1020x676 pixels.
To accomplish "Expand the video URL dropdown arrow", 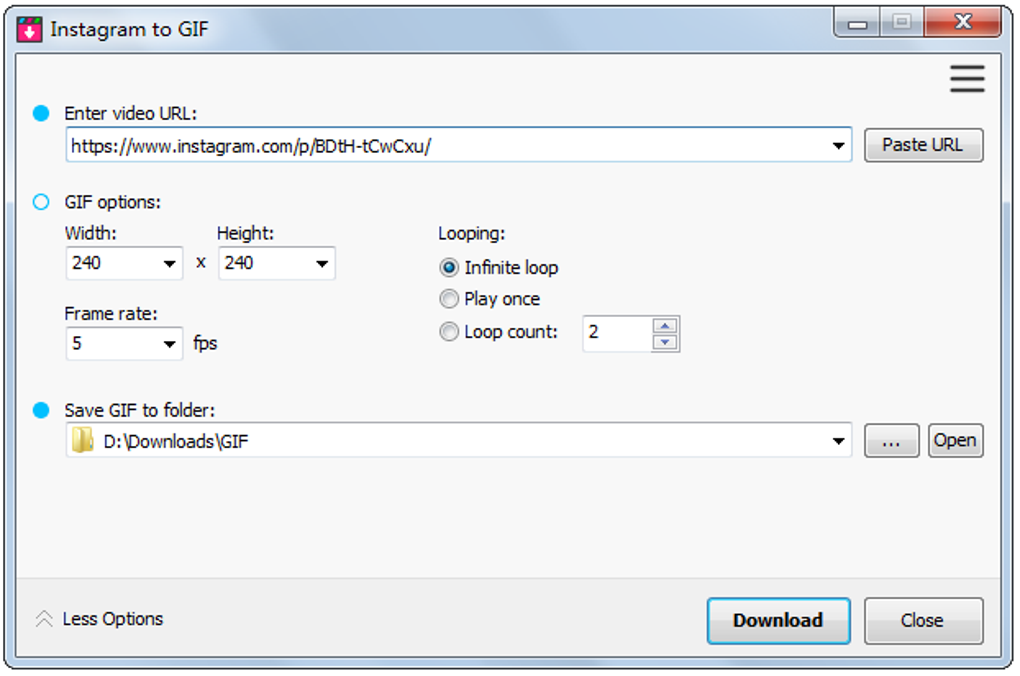I will pyautogui.click(x=839, y=146).
